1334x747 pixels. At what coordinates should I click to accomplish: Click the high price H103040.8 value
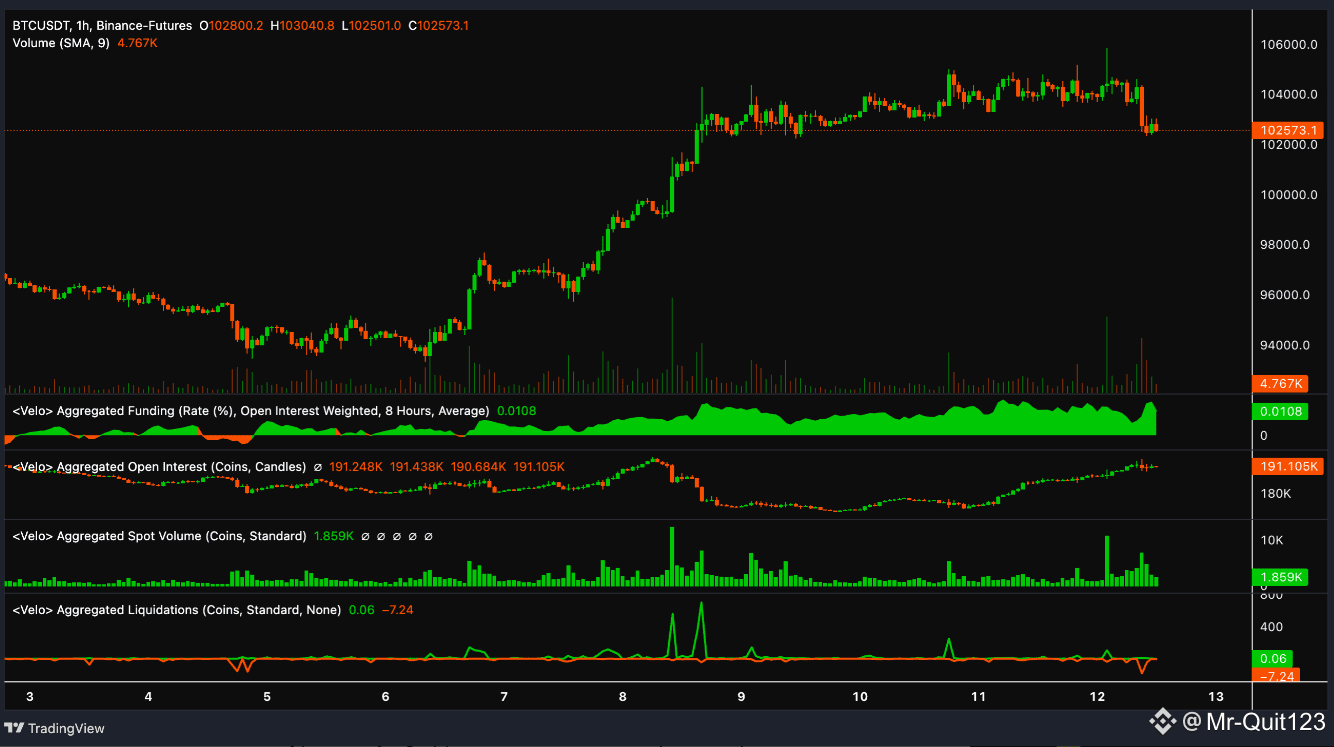pyautogui.click(x=302, y=25)
